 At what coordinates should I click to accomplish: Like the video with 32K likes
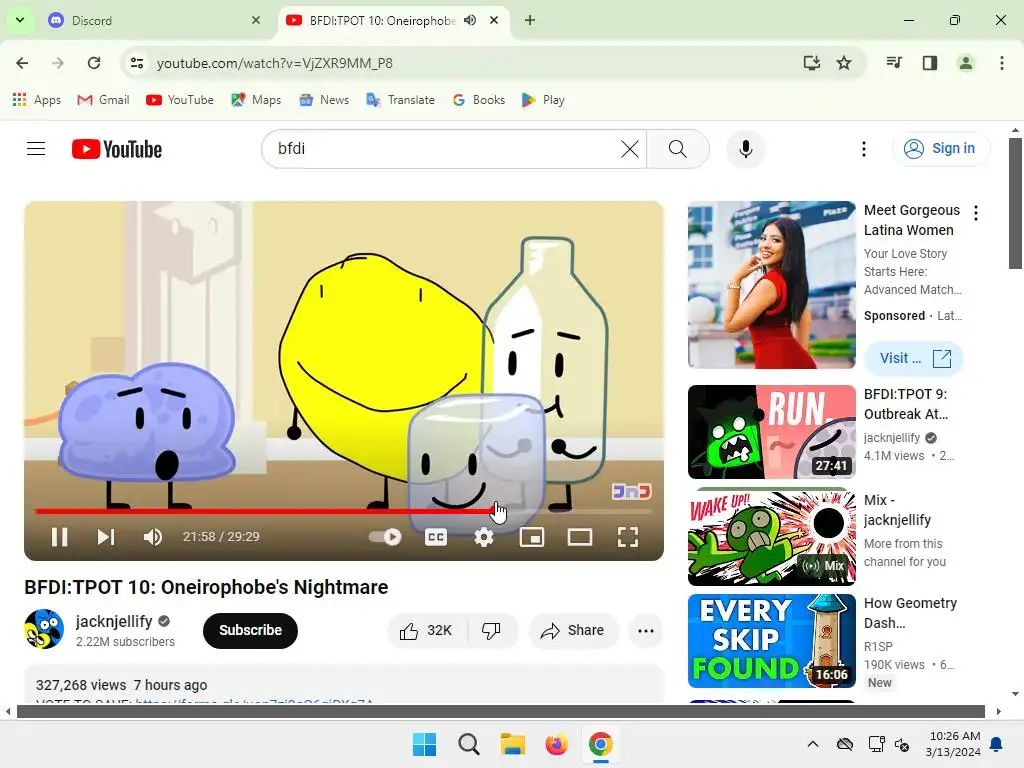pos(428,630)
